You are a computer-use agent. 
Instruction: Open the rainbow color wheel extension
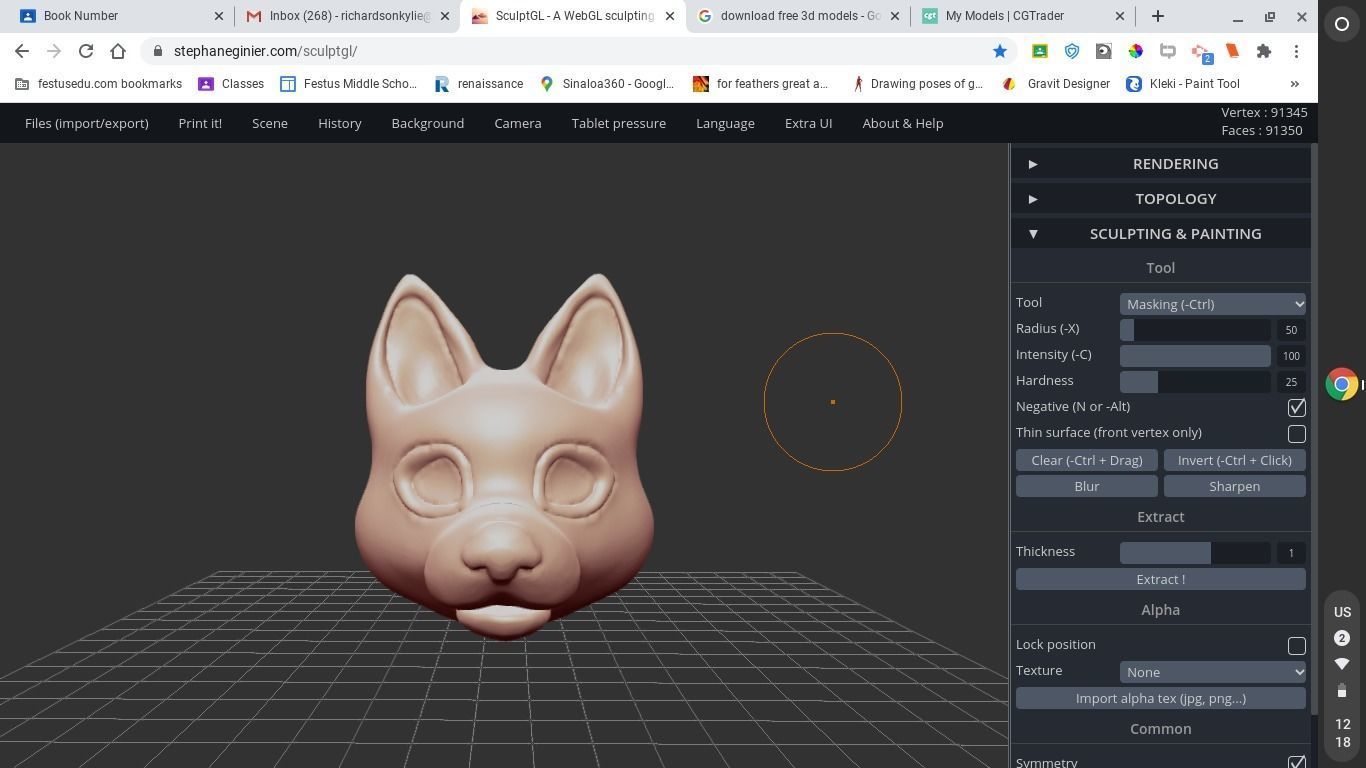[x=1136, y=51]
